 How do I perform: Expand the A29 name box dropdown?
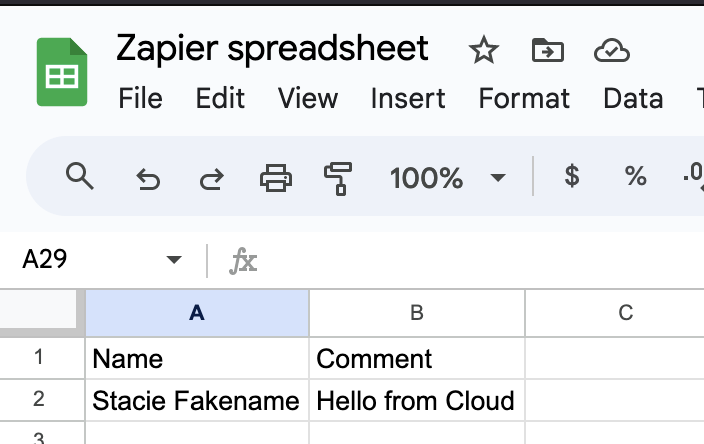pyautogui.click(x=174, y=260)
